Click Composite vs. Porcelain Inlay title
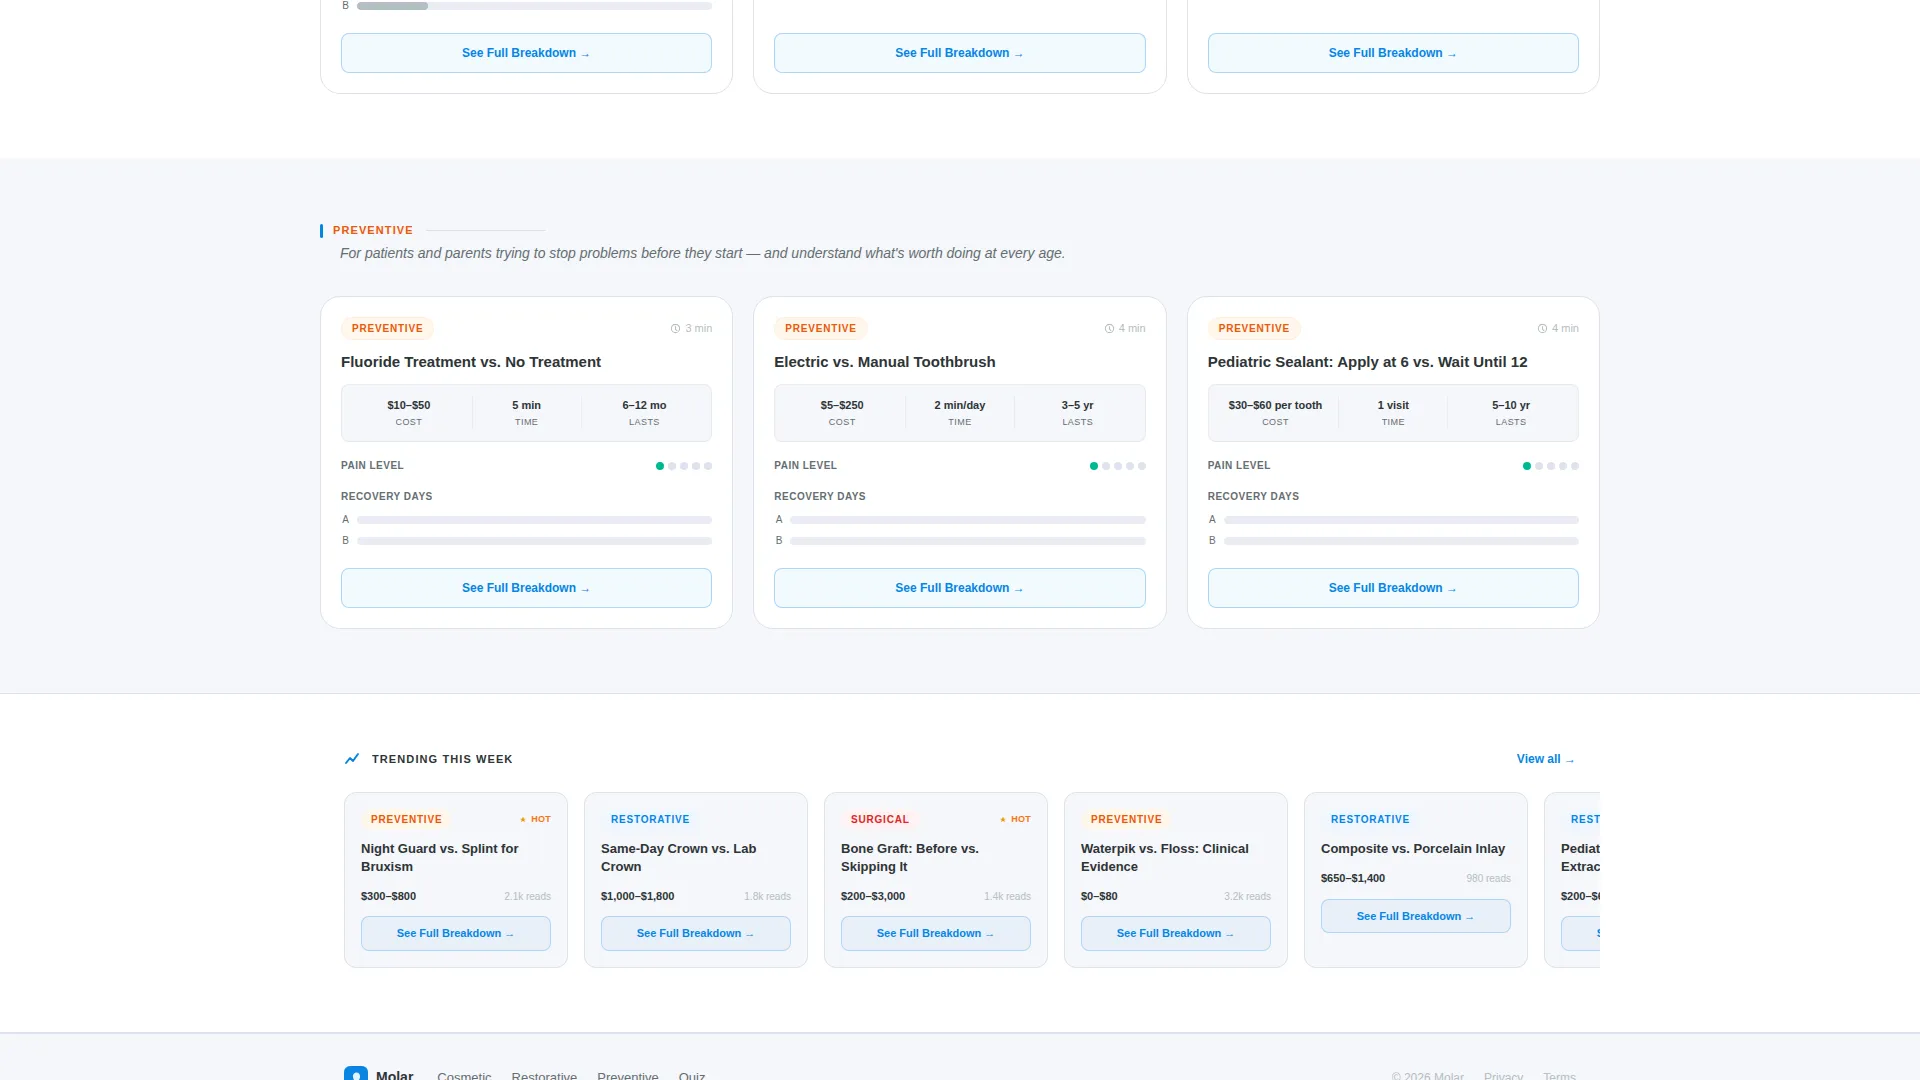The height and width of the screenshot is (1080, 1920). 1413,849
